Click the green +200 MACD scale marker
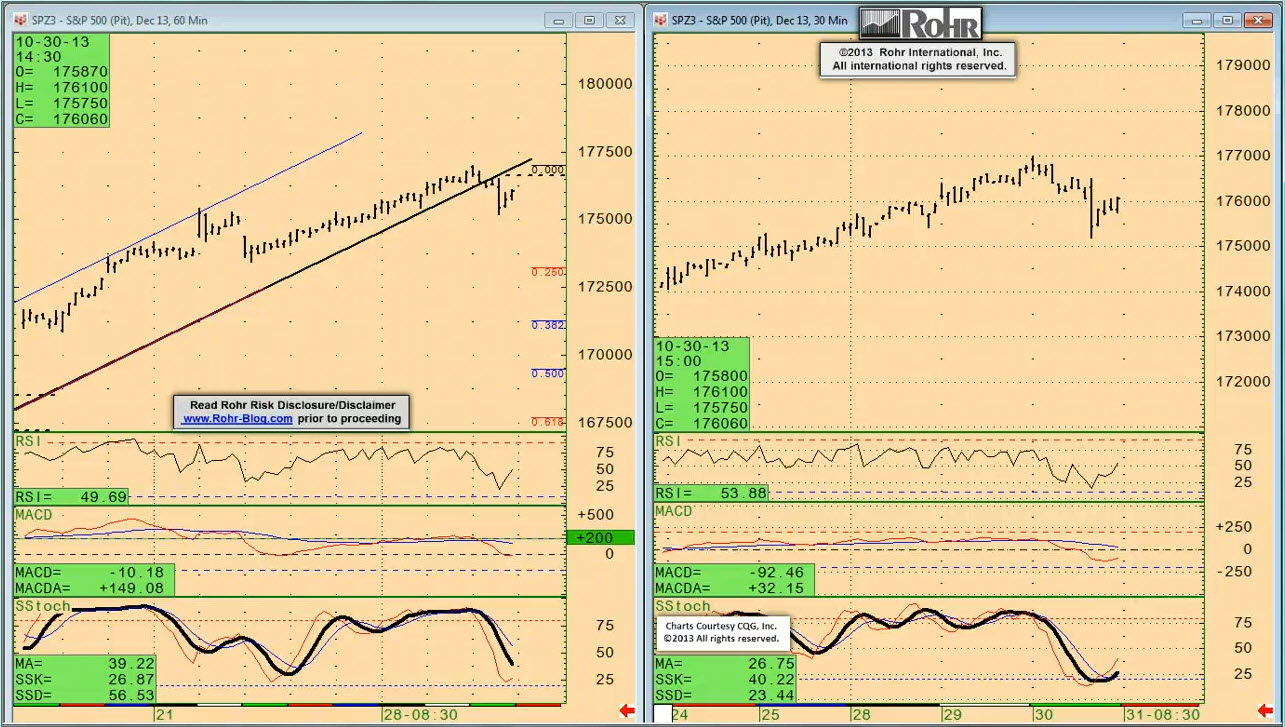This screenshot has height=727, width=1285. click(600, 538)
